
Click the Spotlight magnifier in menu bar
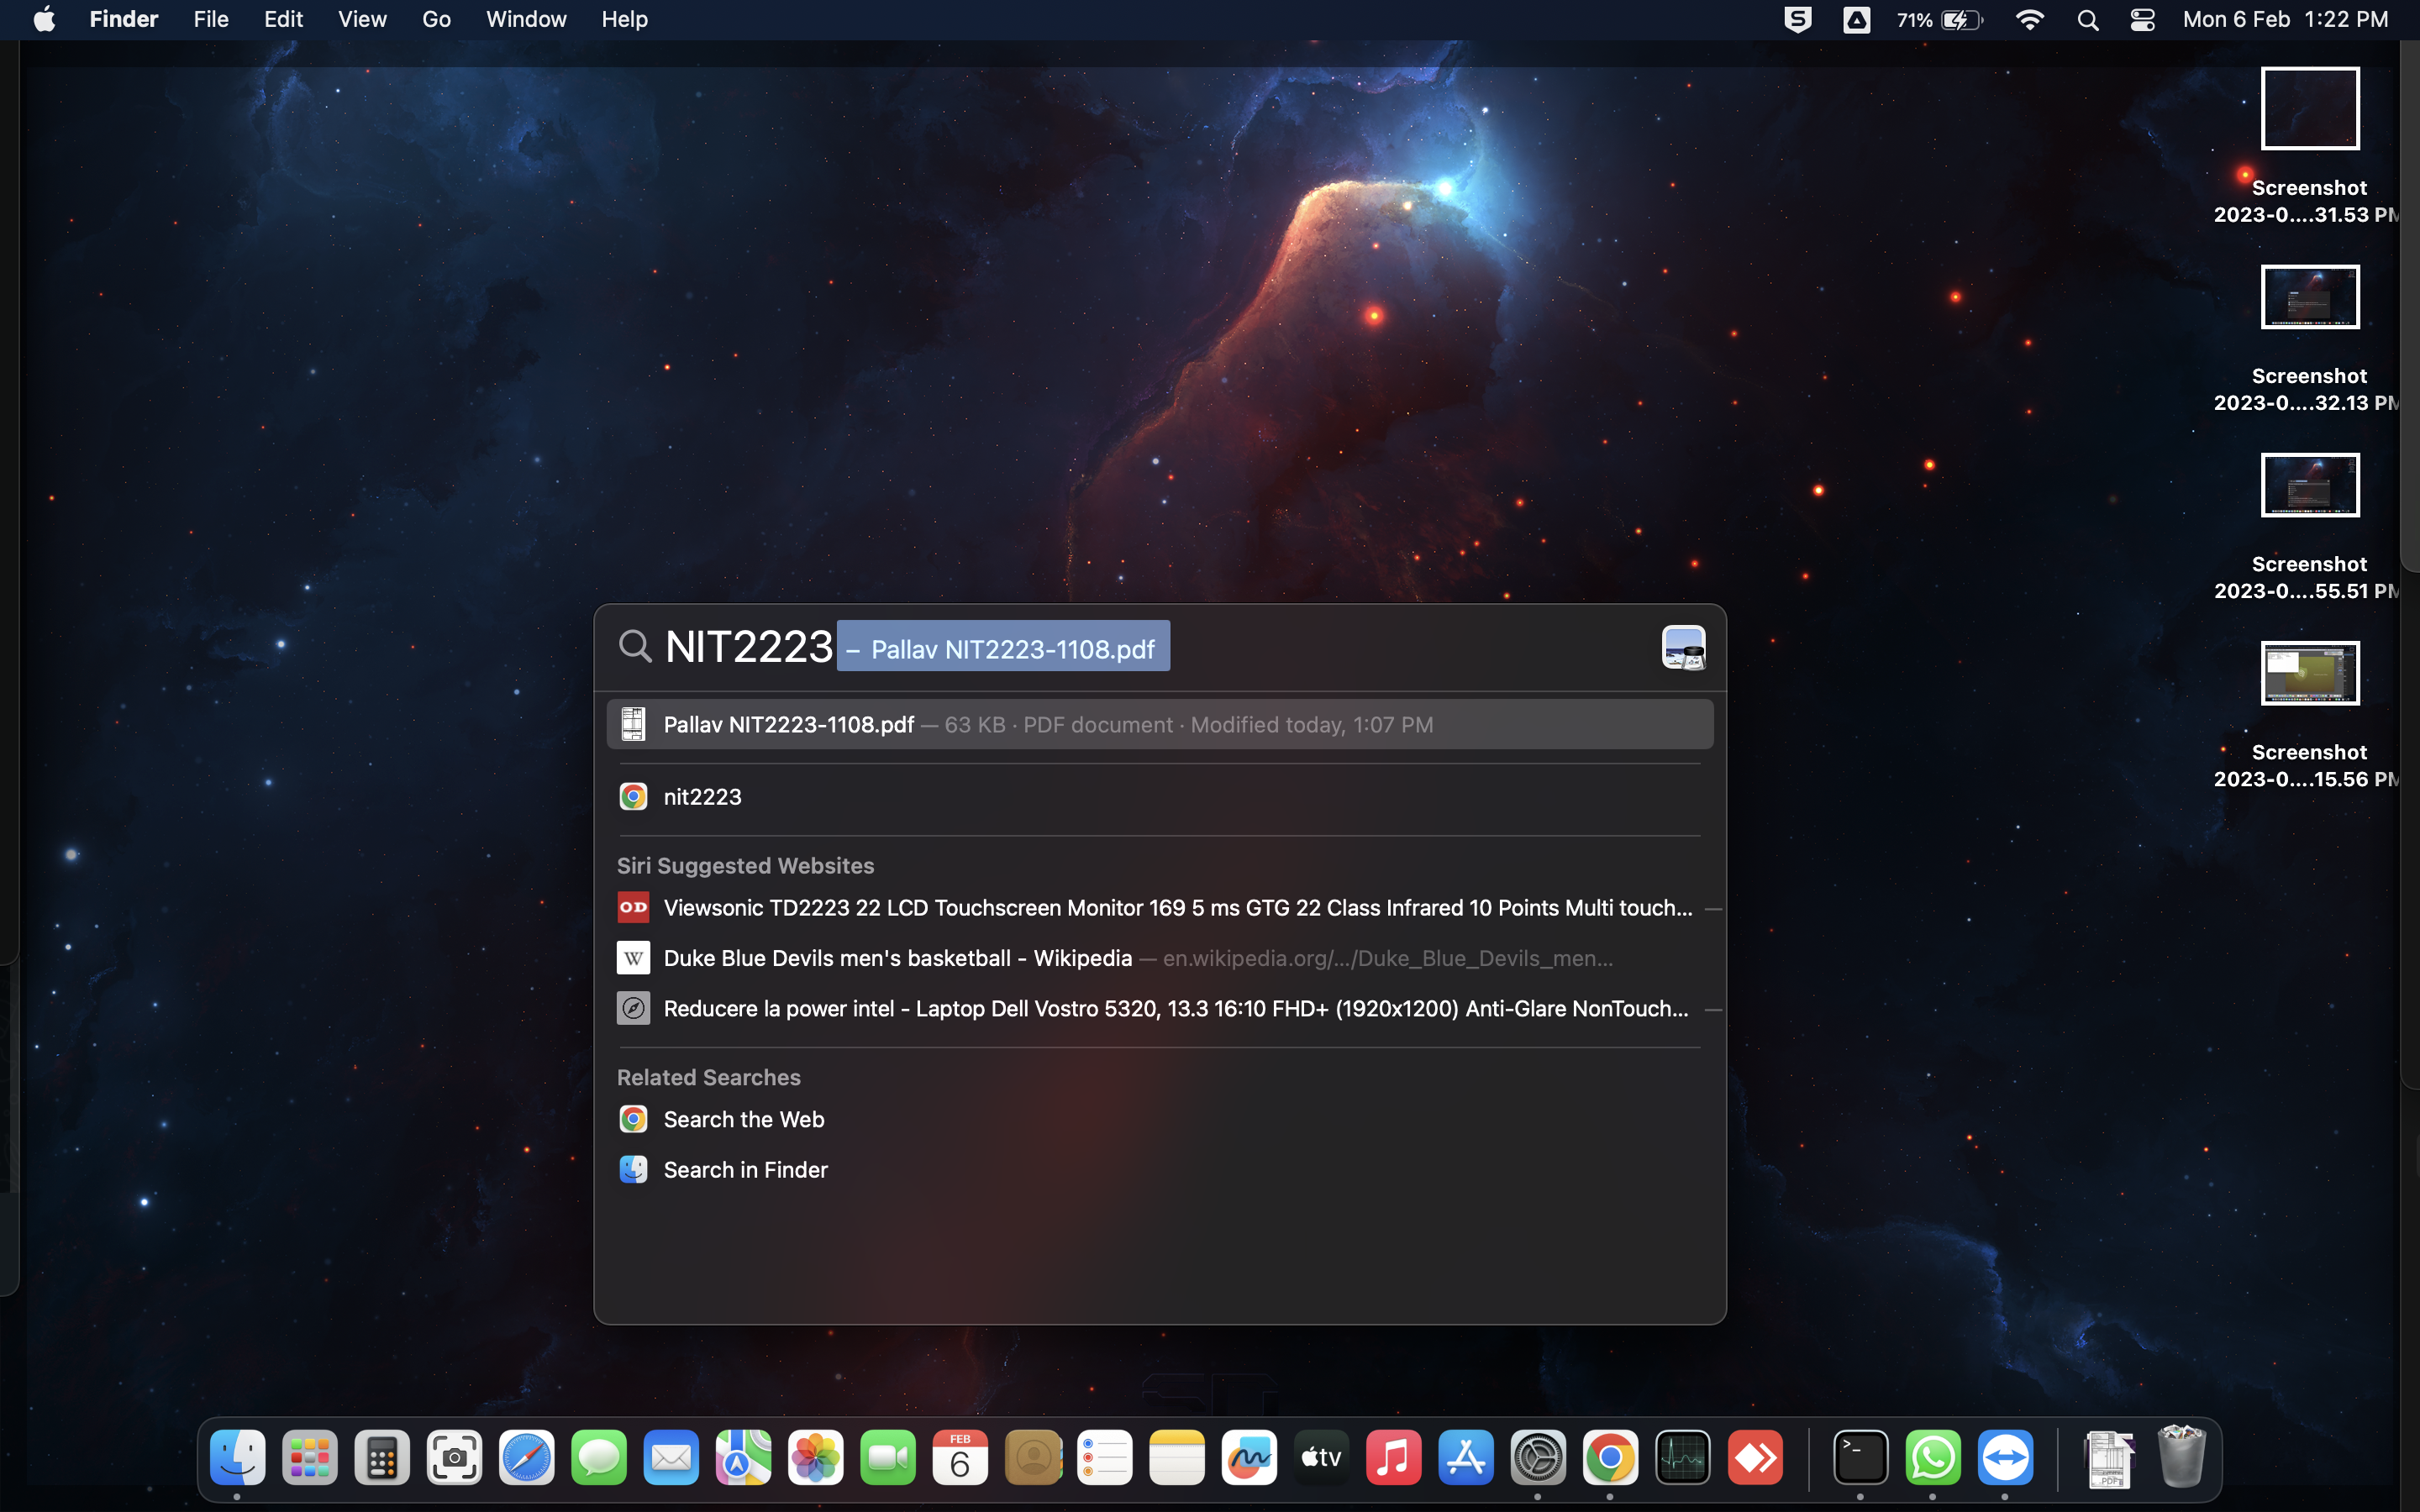coord(2087,20)
